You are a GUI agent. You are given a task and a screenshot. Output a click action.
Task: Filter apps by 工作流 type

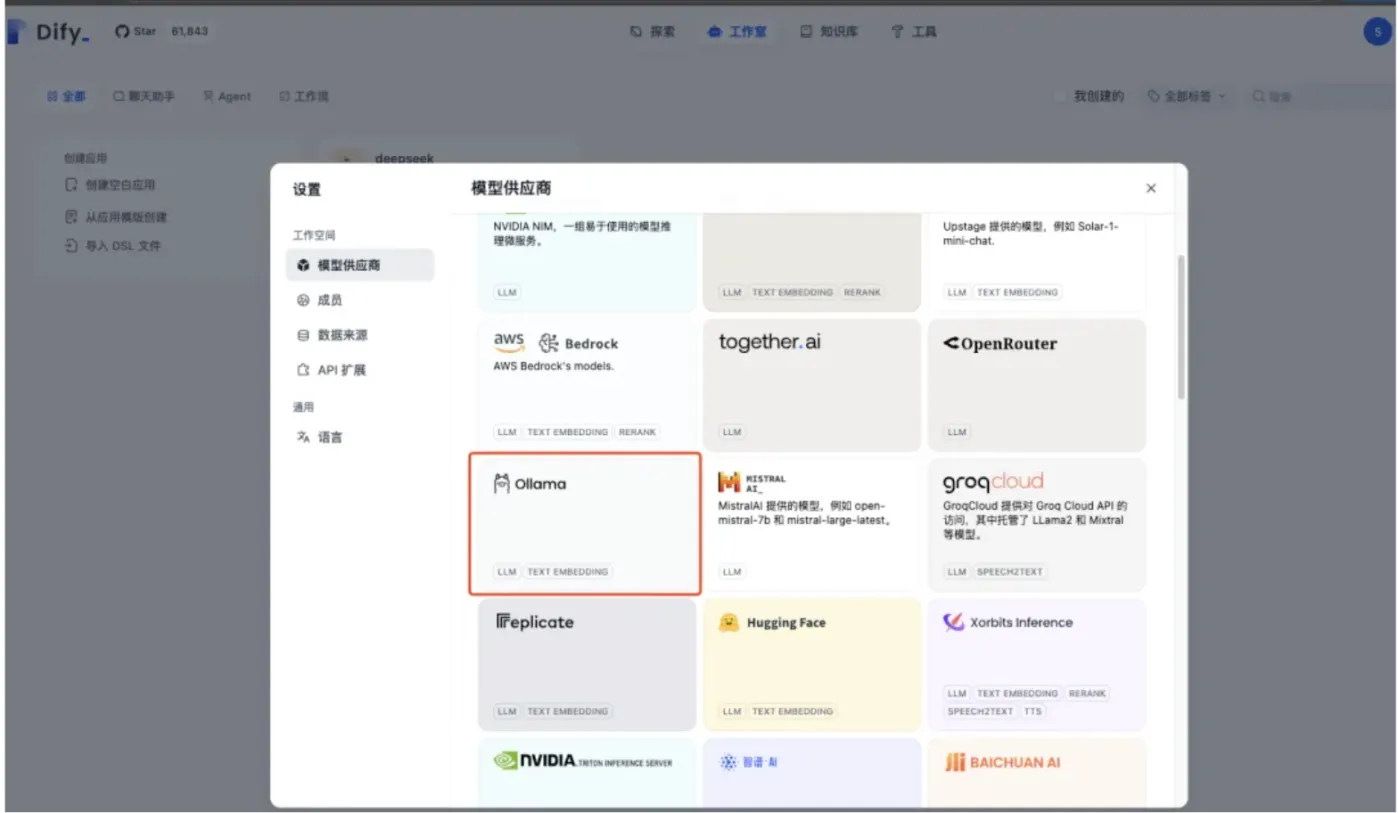point(304,97)
